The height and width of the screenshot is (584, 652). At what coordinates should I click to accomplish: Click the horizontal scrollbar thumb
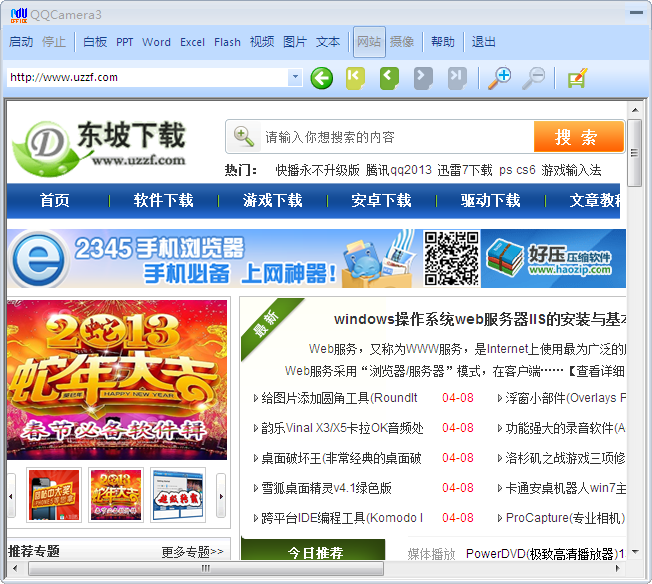(x=206, y=568)
